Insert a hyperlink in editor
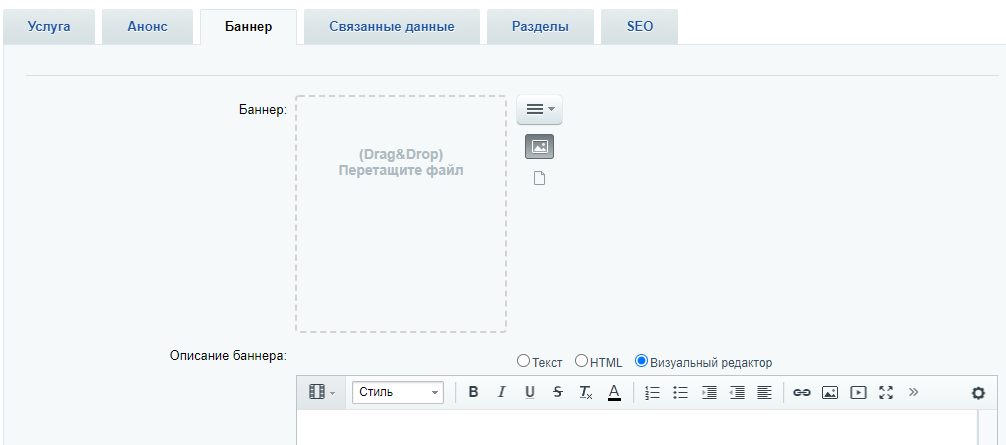Image resolution: width=1006 pixels, height=445 pixels. (802, 392)
